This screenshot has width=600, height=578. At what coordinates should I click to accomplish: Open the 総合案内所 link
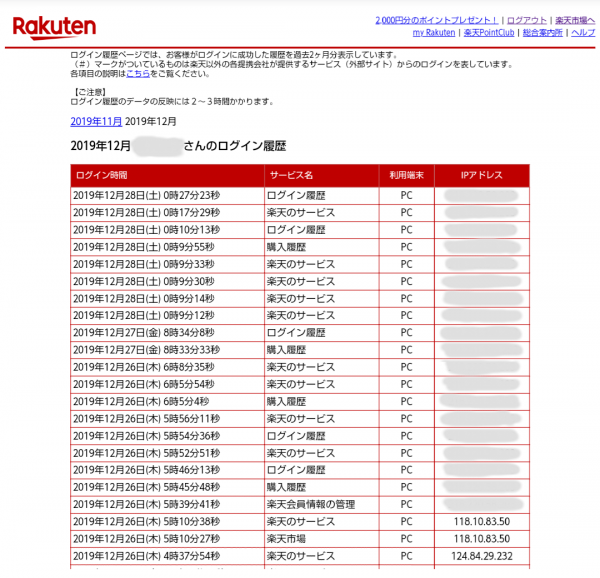point(543,33)
